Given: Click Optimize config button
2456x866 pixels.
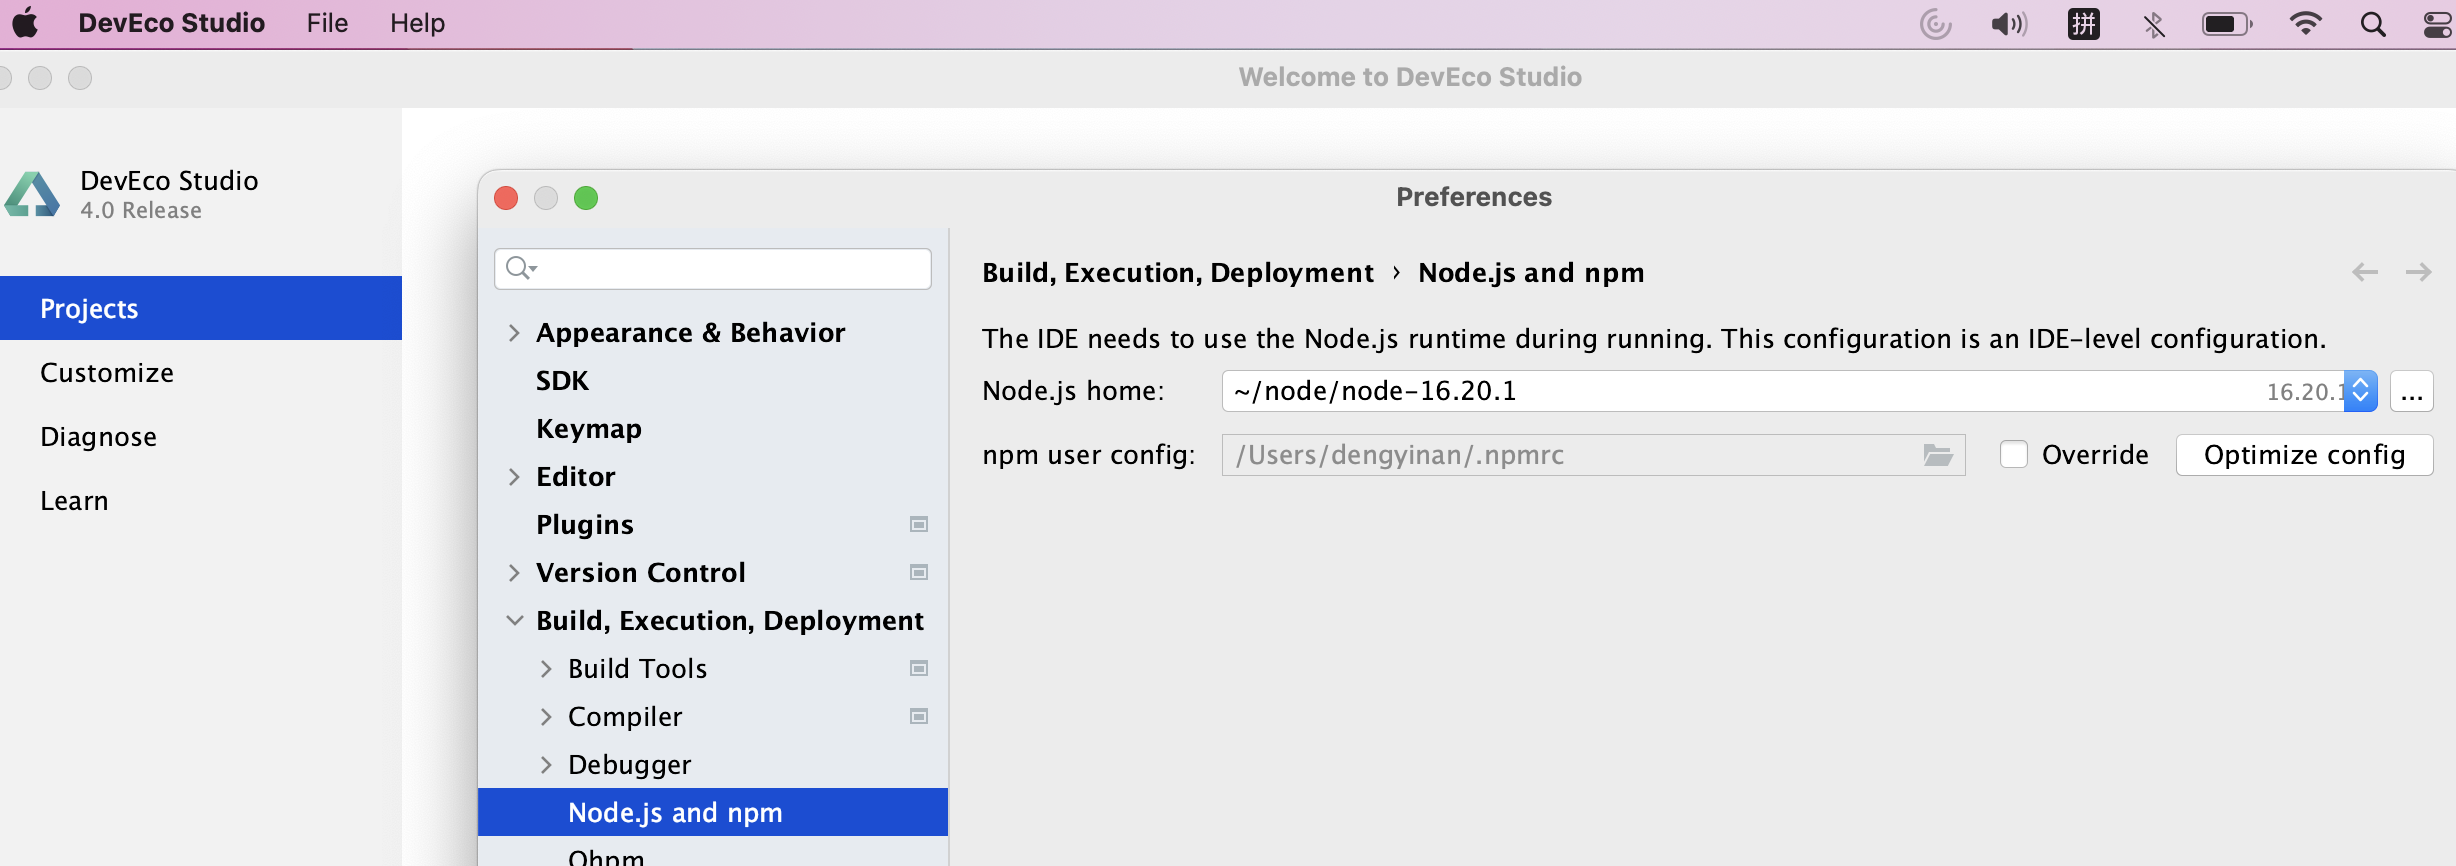Looking at the screenshot, I should (x=2304, y=455).
